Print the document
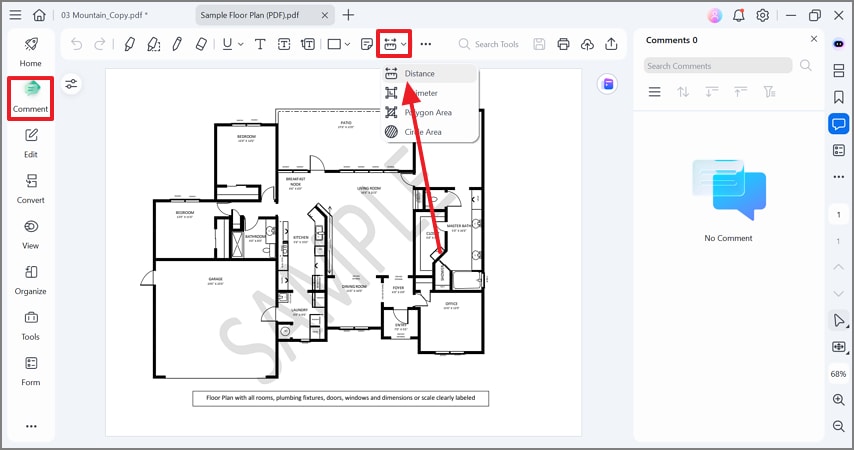854x450 pixels. [x=564, y=44]
